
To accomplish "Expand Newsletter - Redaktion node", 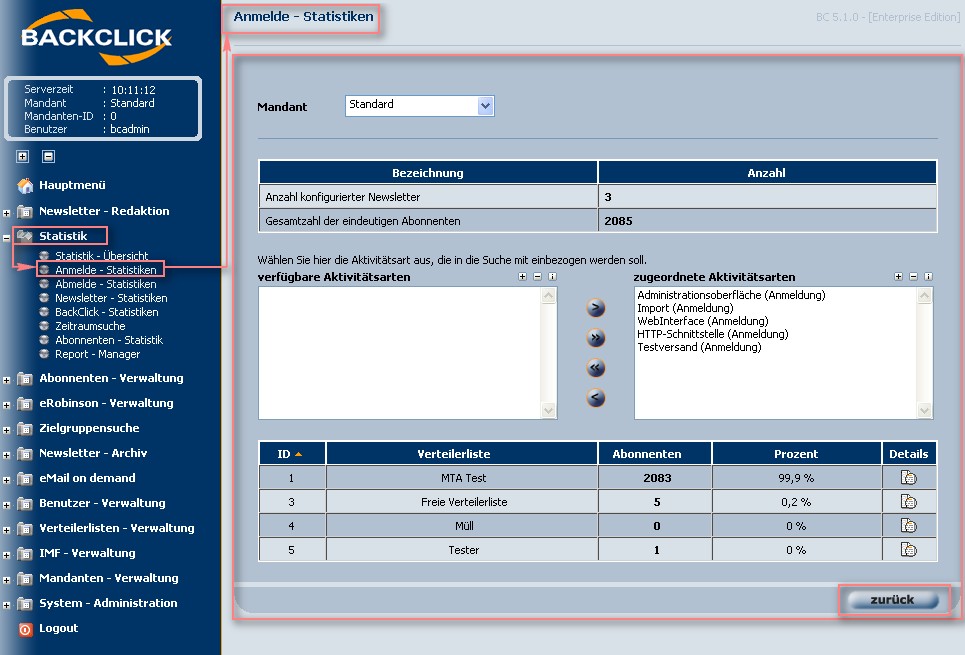I will coord(6,213).
